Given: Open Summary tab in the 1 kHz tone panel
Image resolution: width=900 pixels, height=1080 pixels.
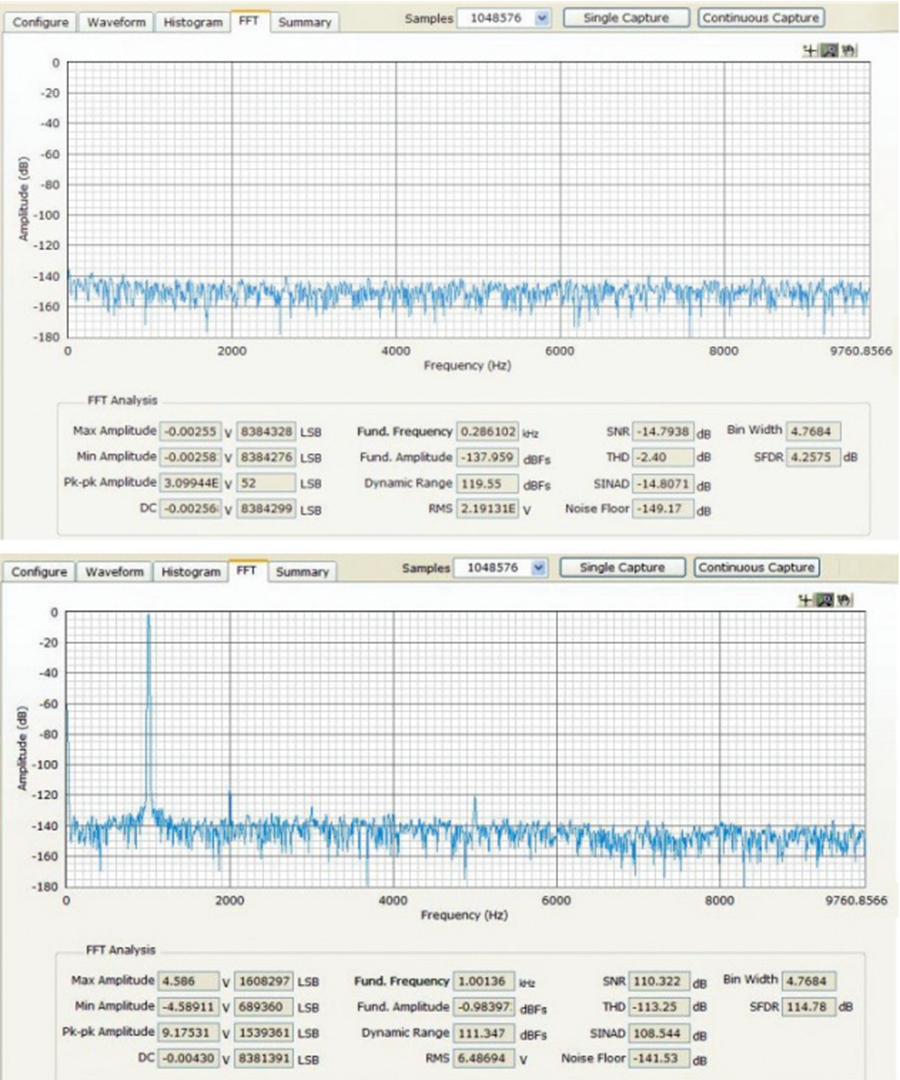Looking at the screenshot, I should (302, 572).
